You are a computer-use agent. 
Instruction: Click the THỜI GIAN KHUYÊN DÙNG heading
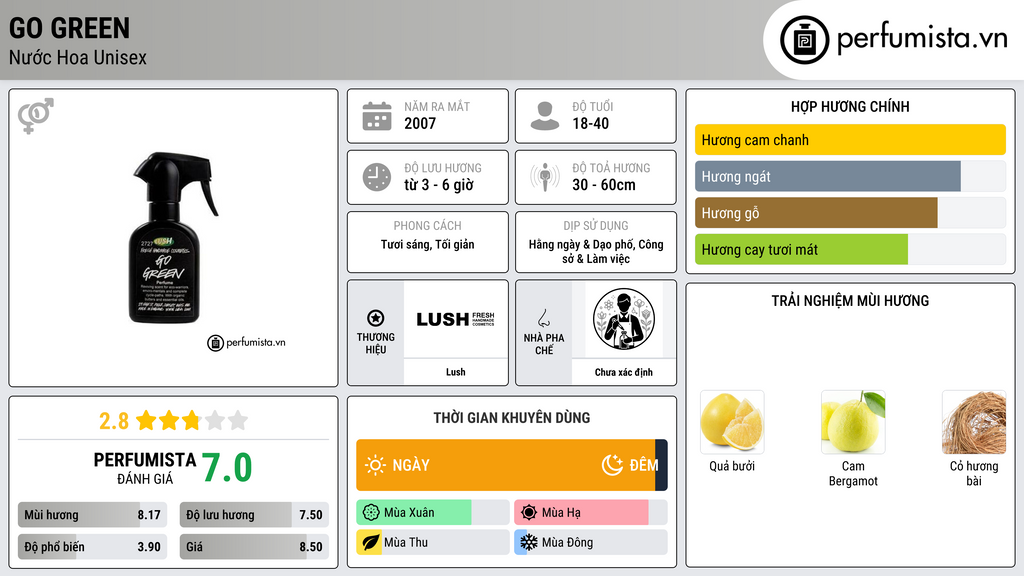click(x=511, y=417)
